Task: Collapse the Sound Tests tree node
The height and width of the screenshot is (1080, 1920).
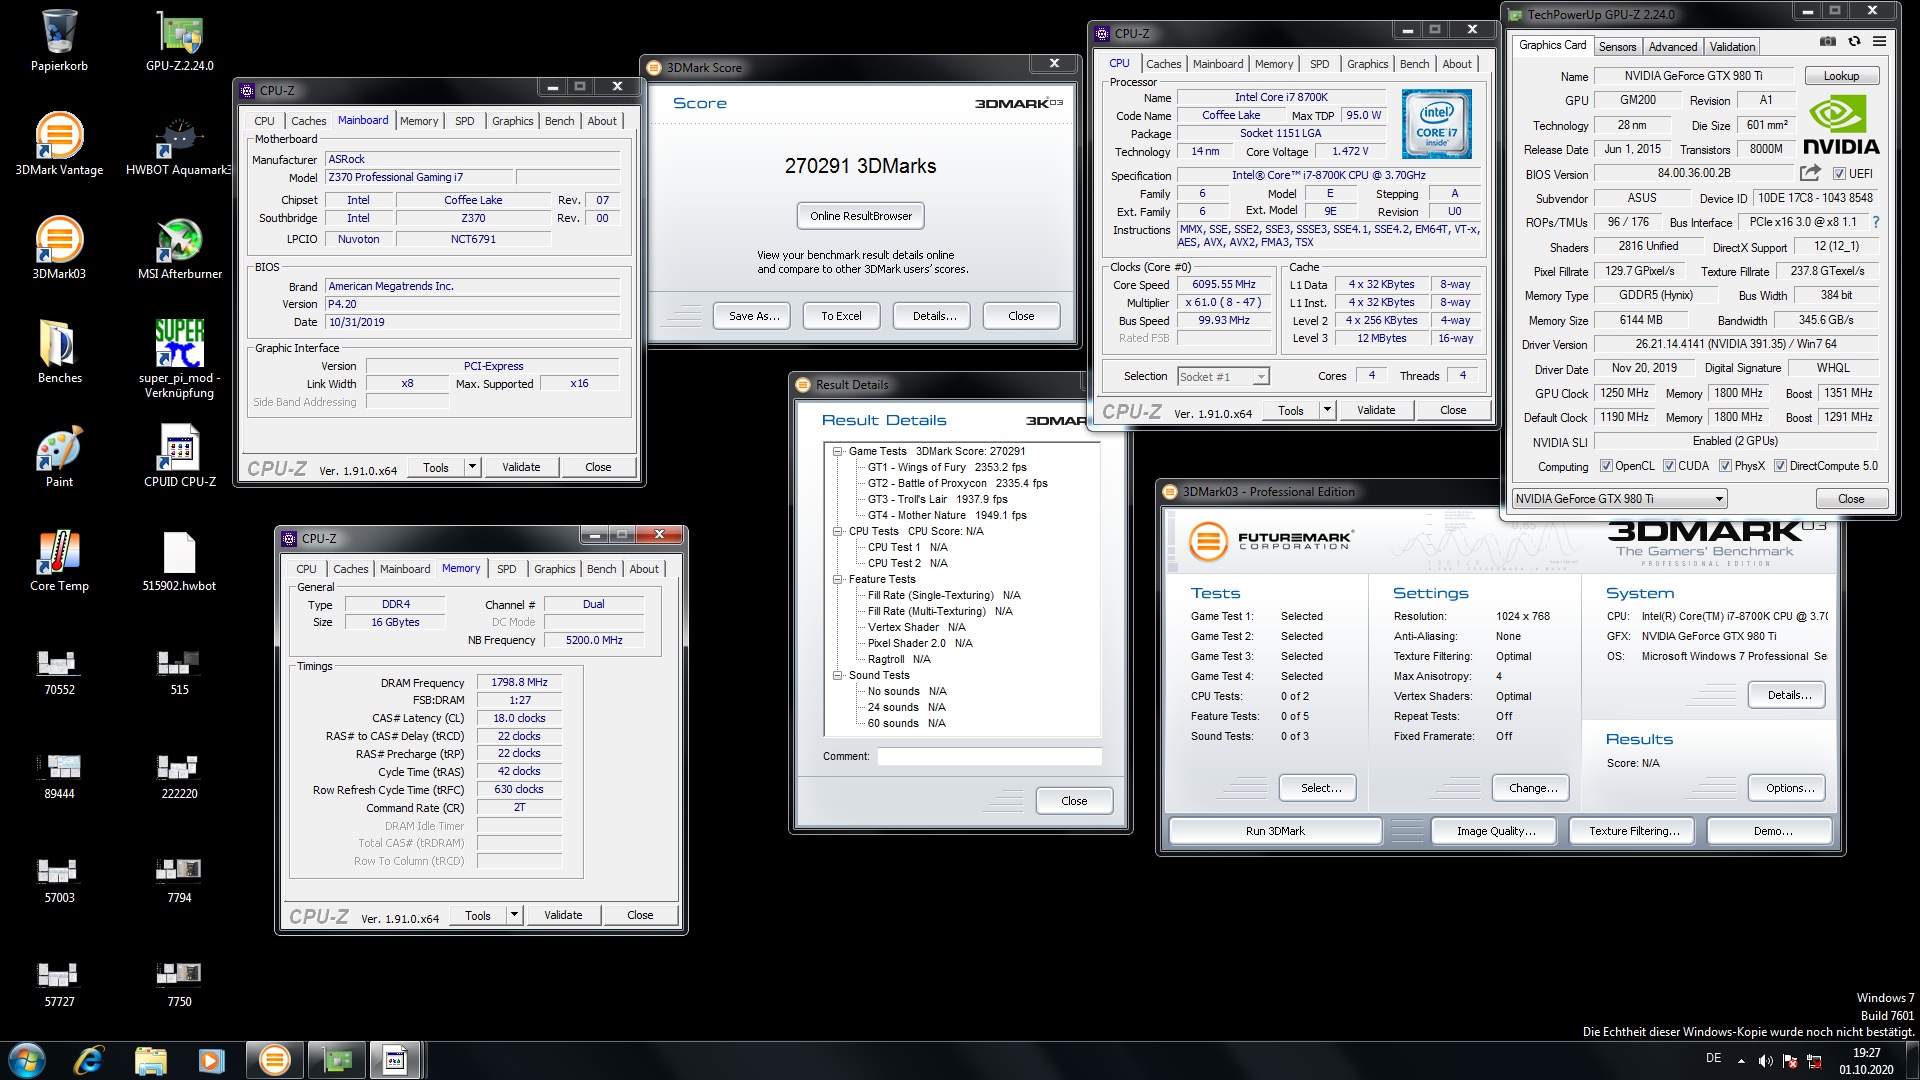Action: coord(838,675)
